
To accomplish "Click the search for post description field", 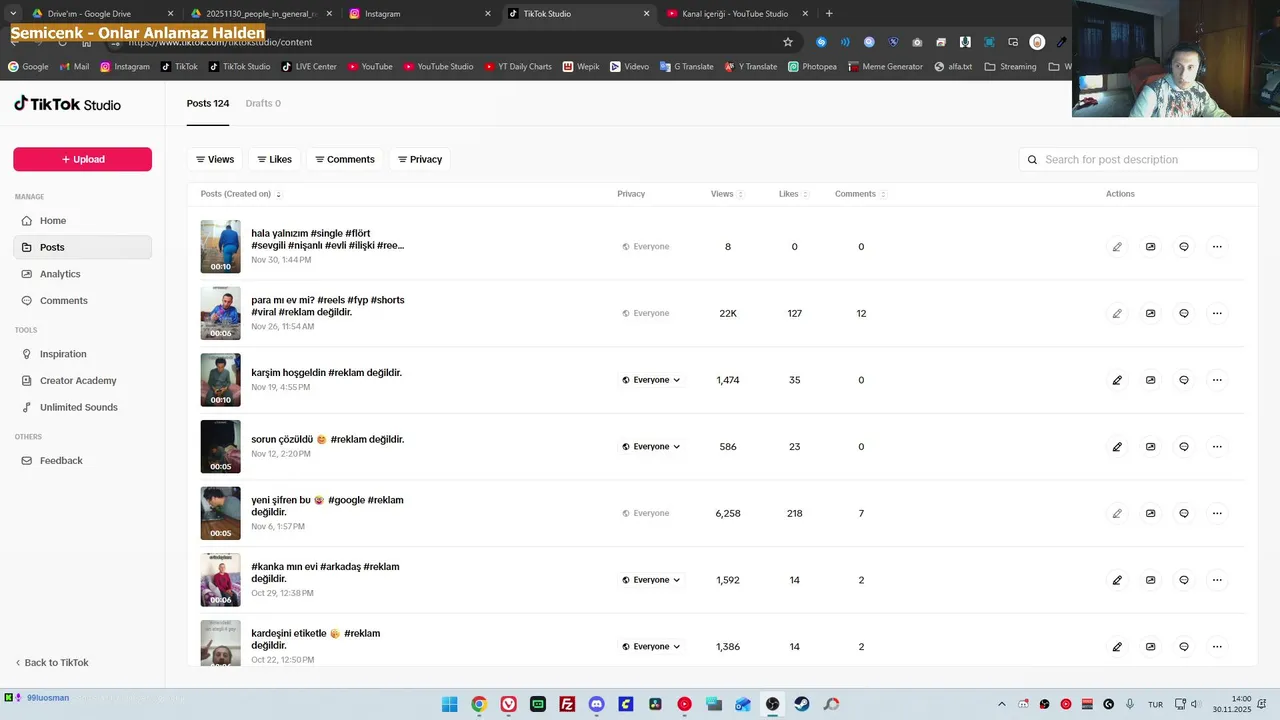I will (1138, 159).
